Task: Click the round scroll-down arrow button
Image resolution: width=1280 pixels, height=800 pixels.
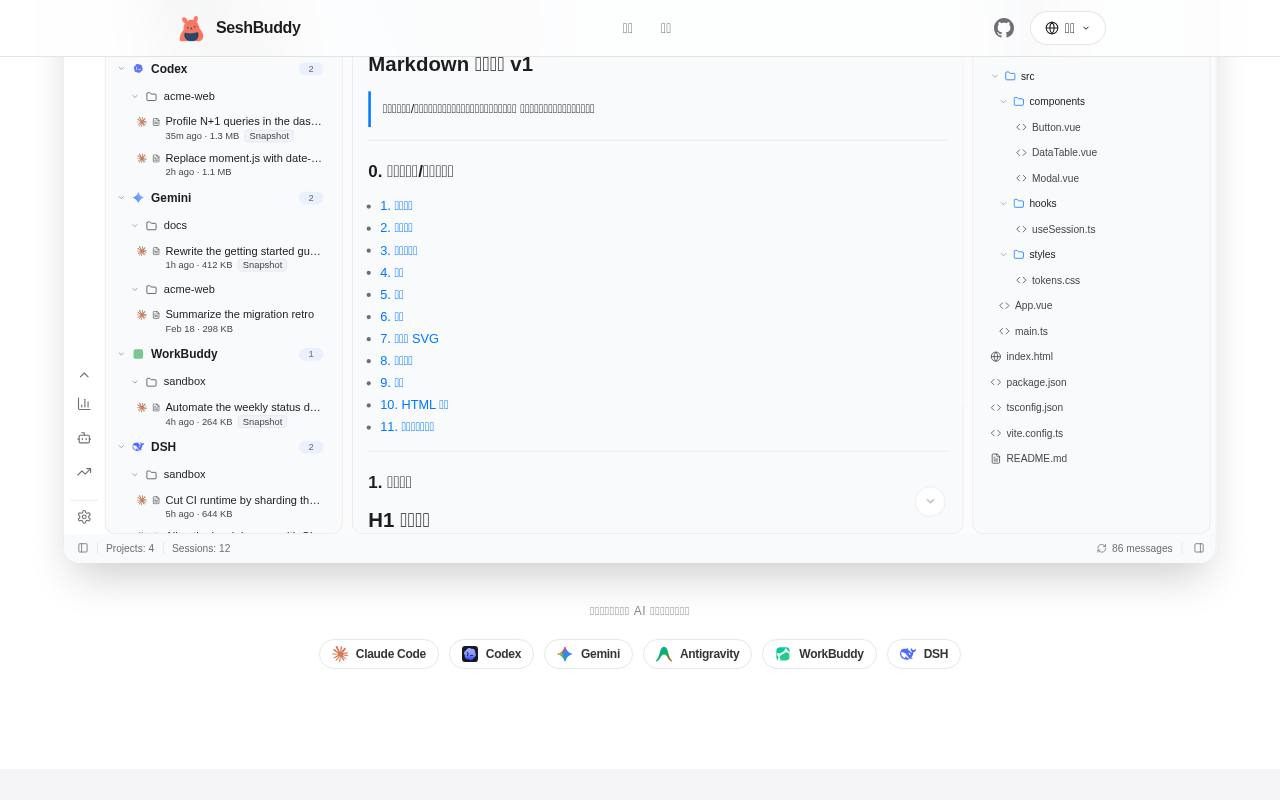Action: pos(930,501)
